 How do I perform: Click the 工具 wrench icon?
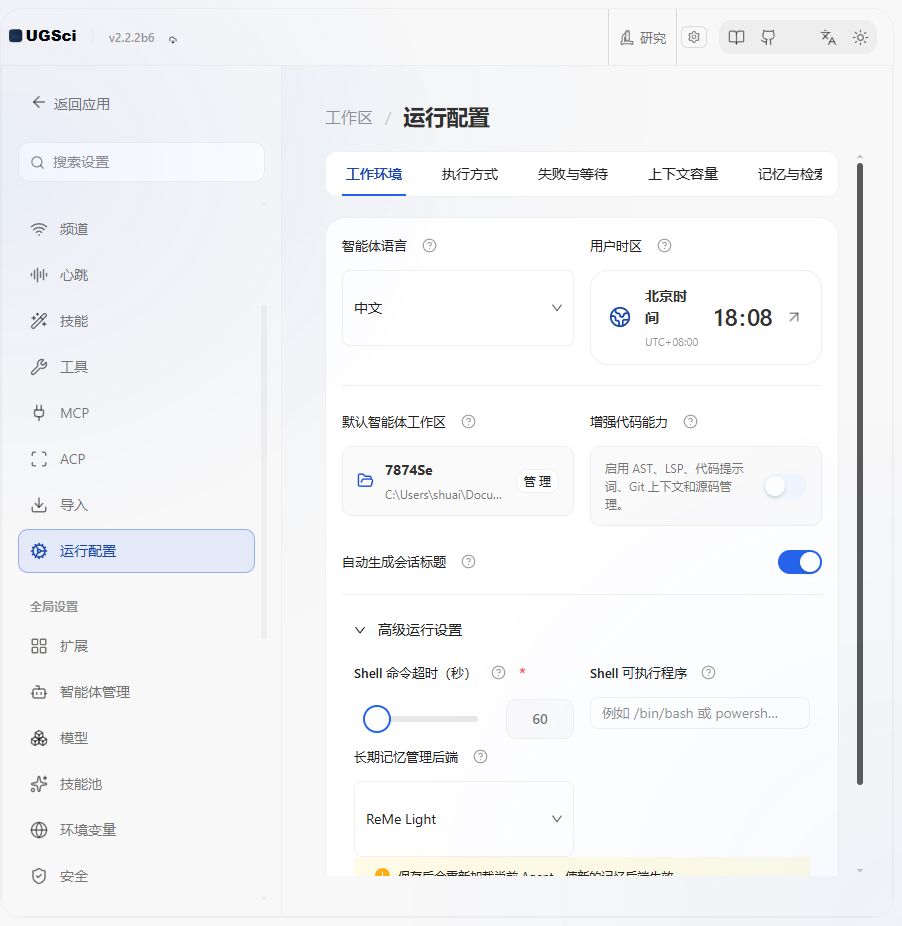pyautogui.click(x=39, y=367)
